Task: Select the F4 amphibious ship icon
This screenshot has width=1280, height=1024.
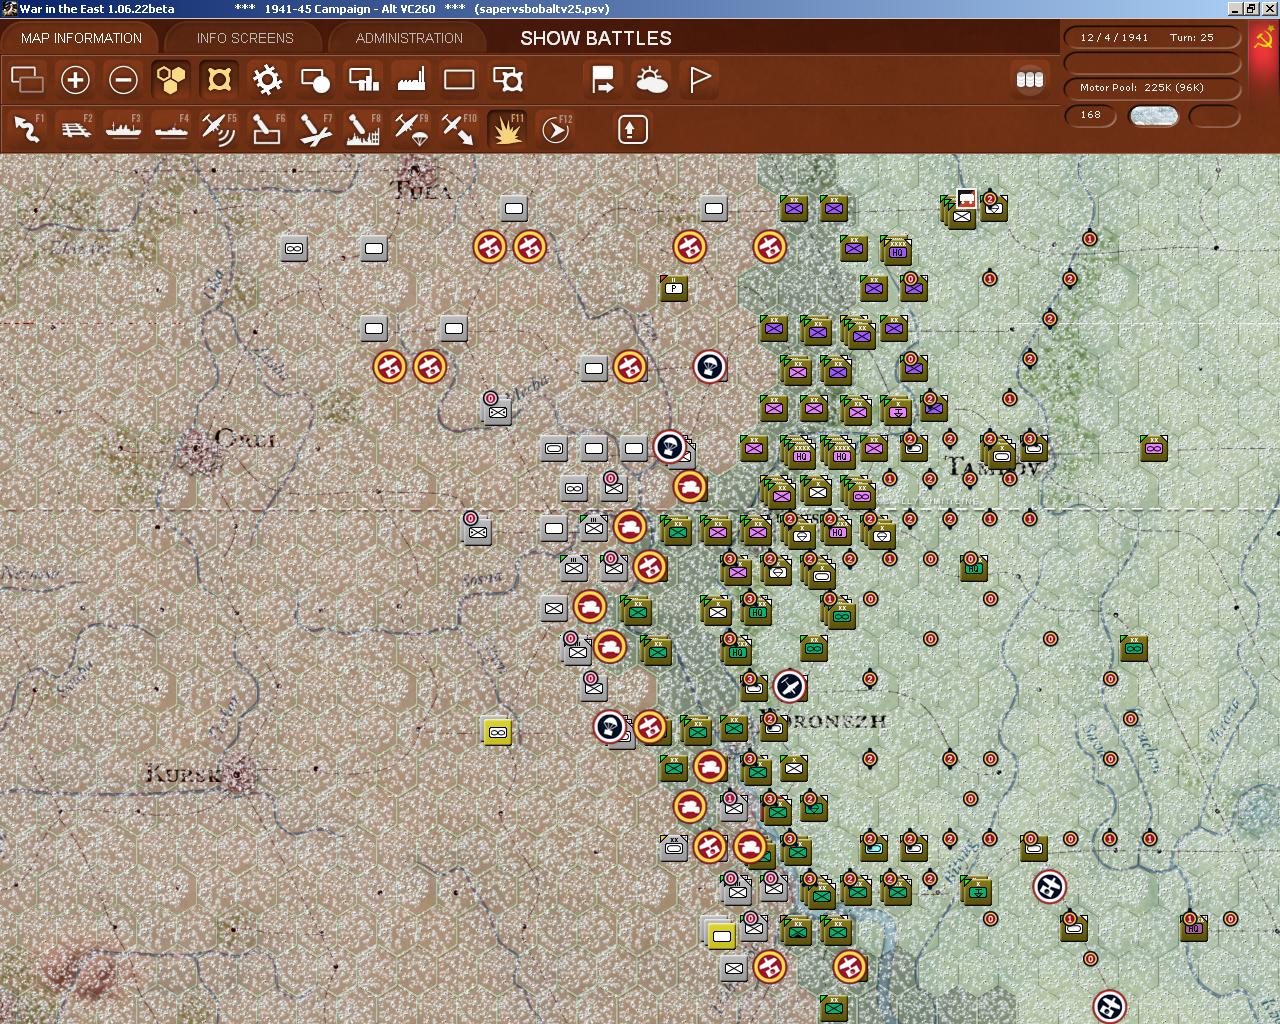Action: 171,129
